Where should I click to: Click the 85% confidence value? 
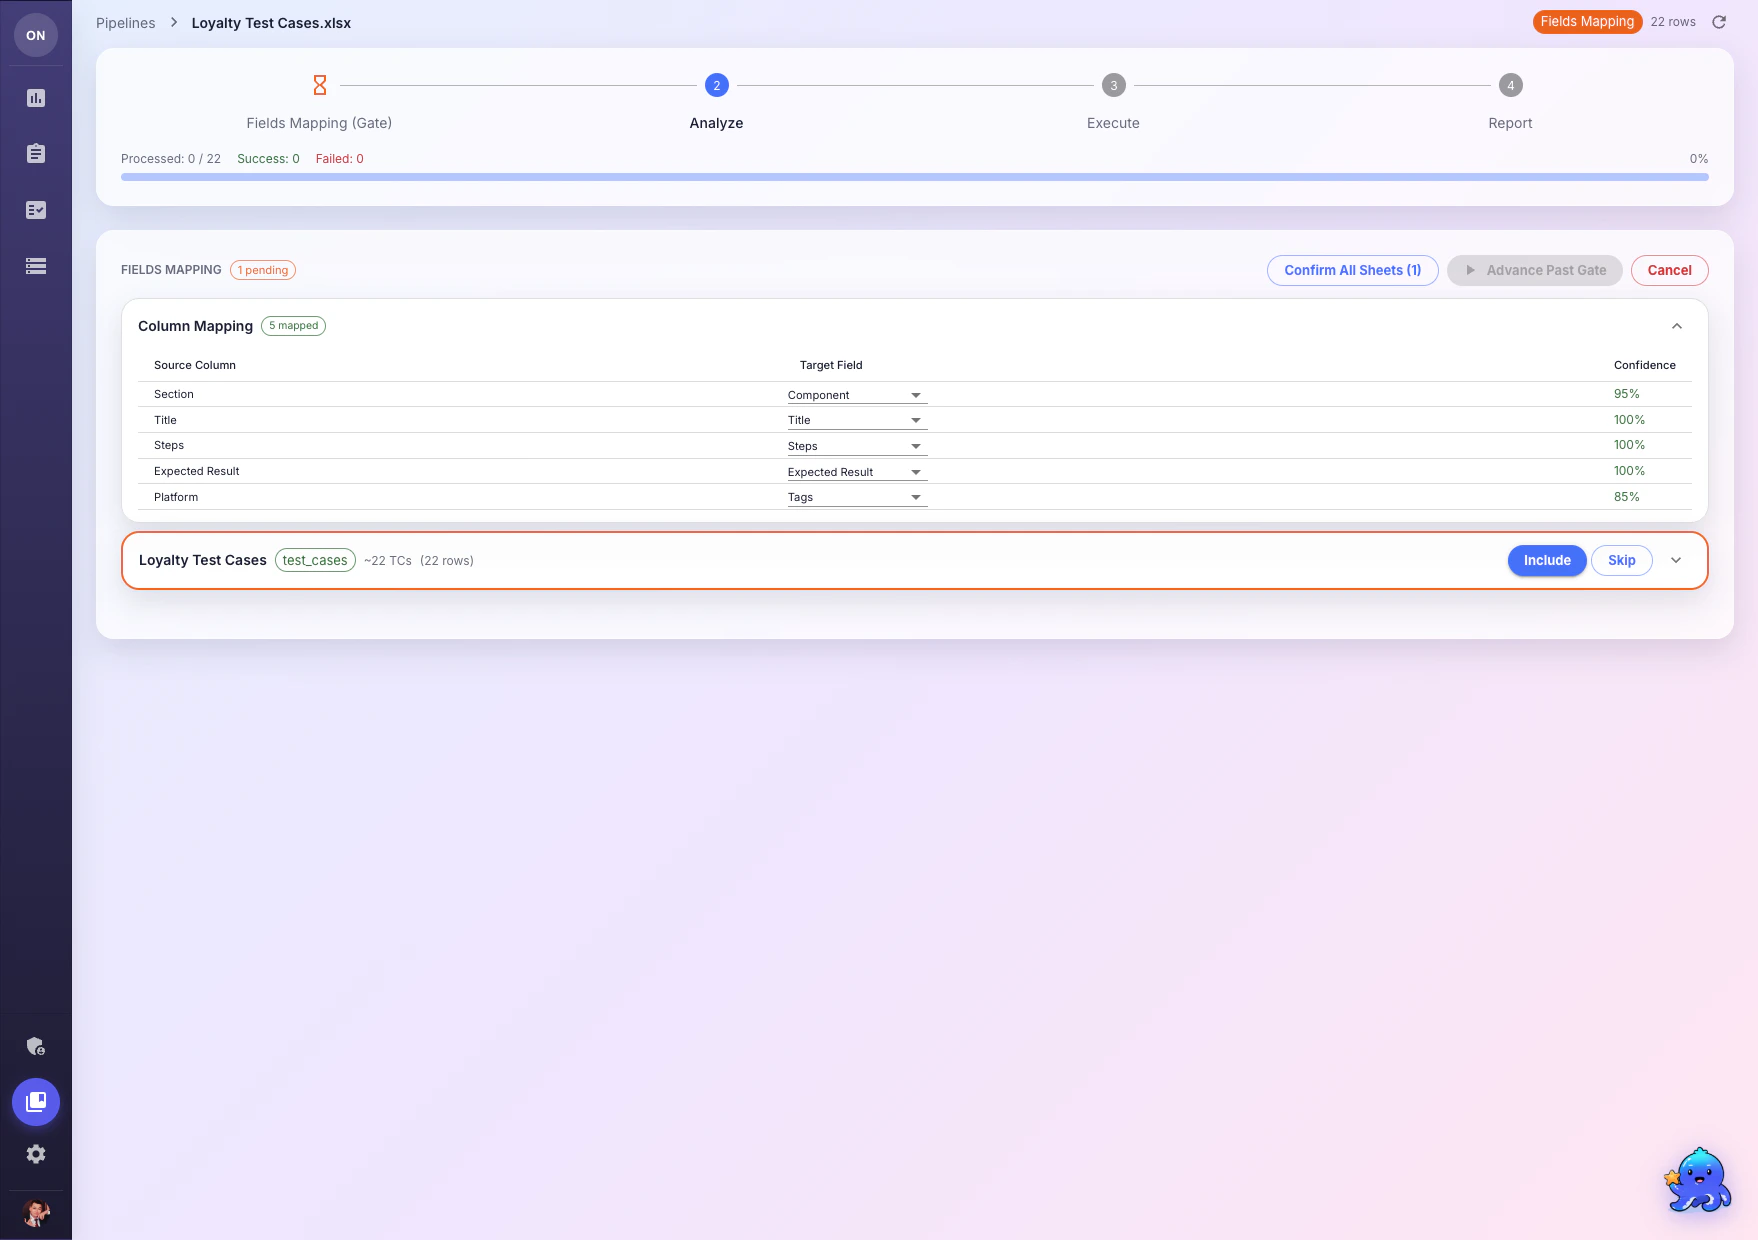[x=1627, y=497]
